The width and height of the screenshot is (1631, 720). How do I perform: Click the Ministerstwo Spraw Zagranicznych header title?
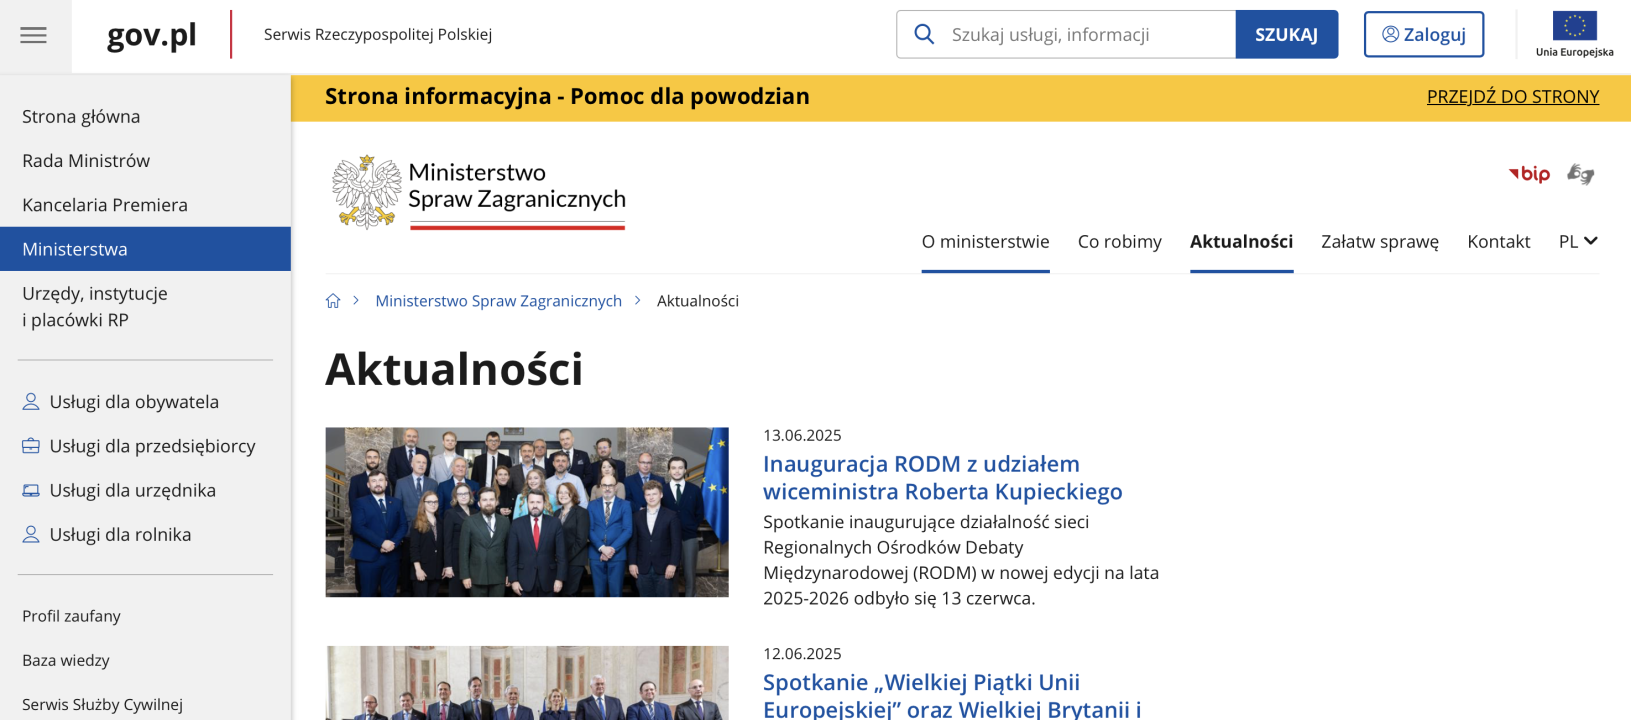tap(517, 186)
